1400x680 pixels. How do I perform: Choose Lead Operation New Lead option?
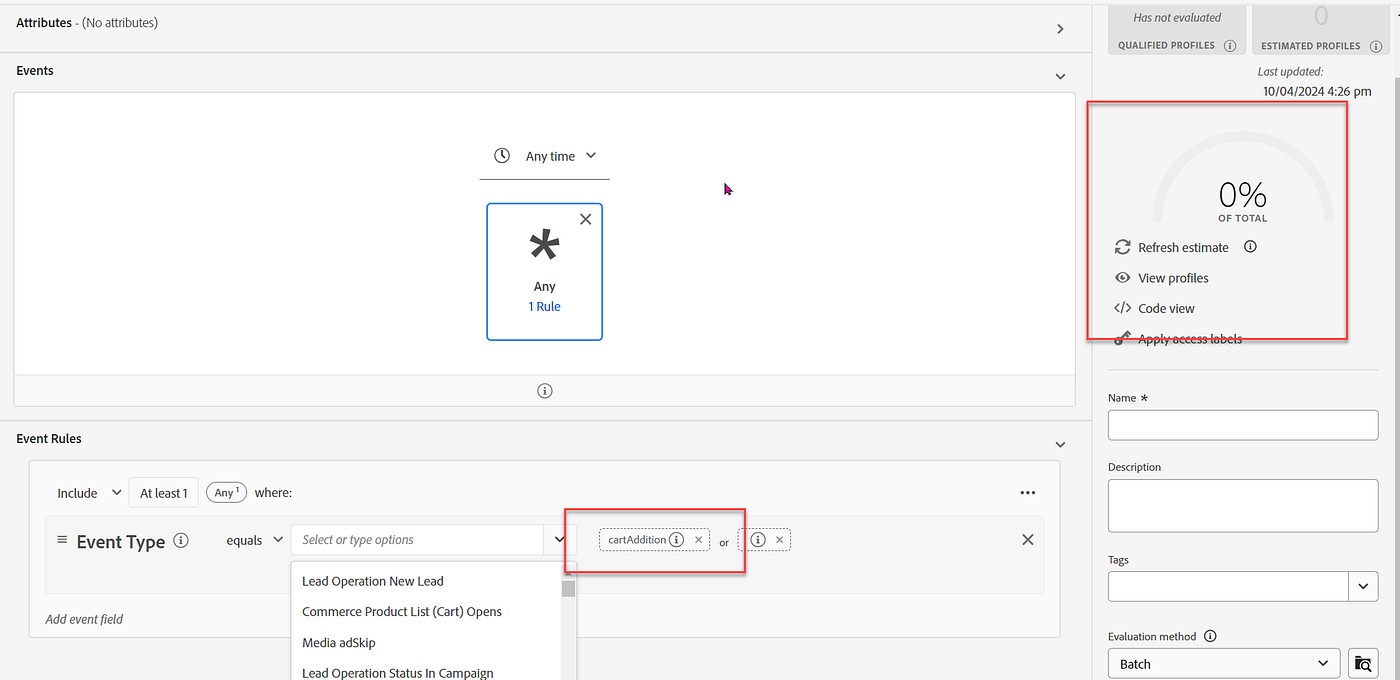(x=427, y=581)
